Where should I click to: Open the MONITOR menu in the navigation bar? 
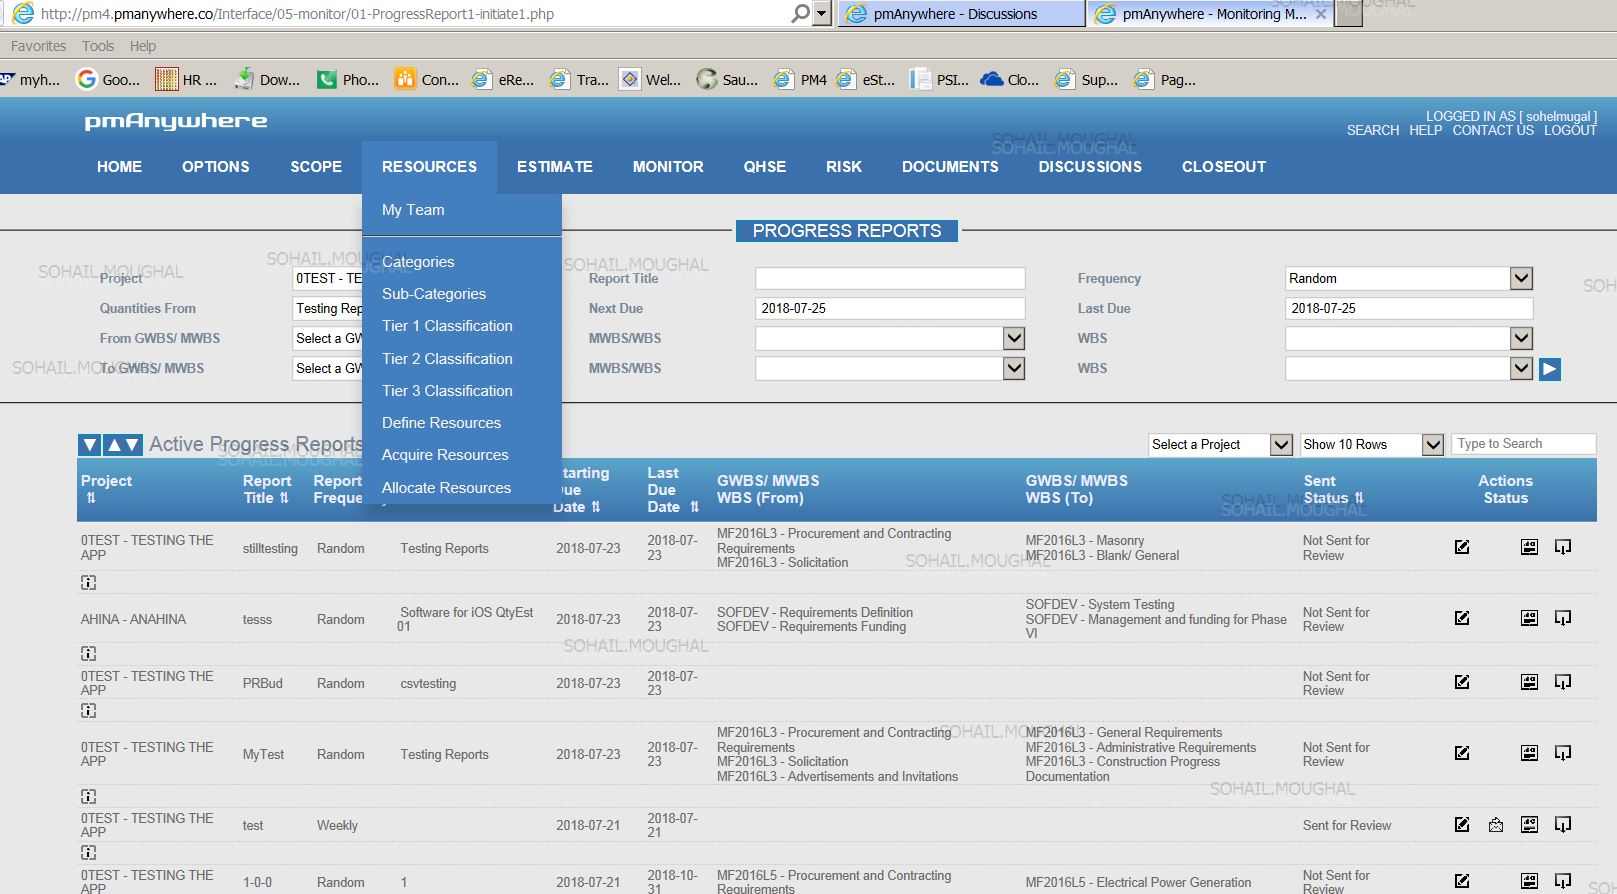pos(668,167)
